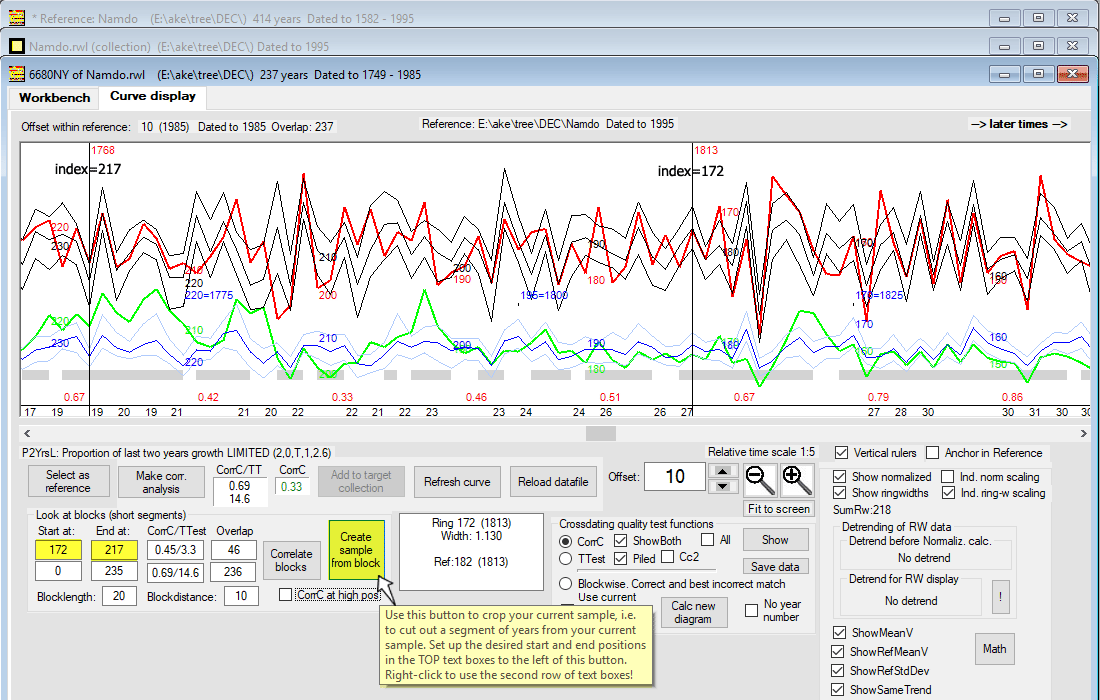Enable Anchor in Reference checkbox

pyautogui.click(x=932, y=453)
